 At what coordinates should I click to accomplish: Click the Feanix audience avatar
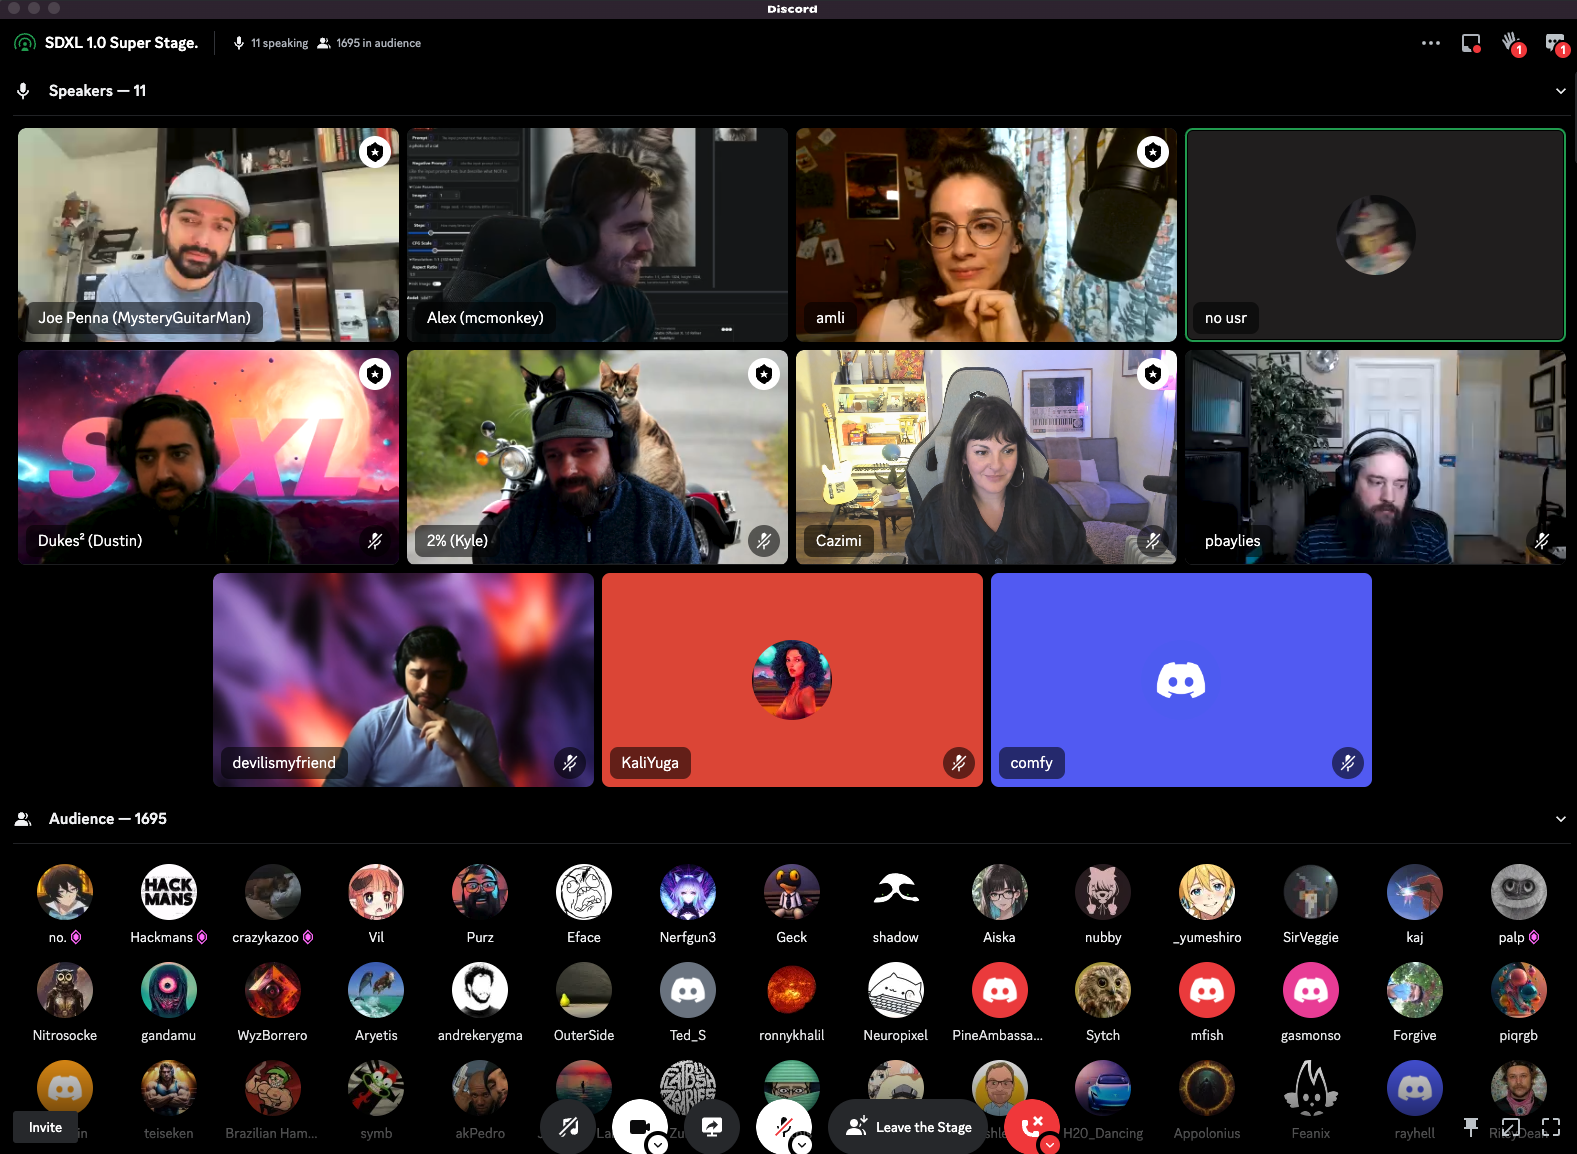pyautogui.click(x=1311, y=1088)
